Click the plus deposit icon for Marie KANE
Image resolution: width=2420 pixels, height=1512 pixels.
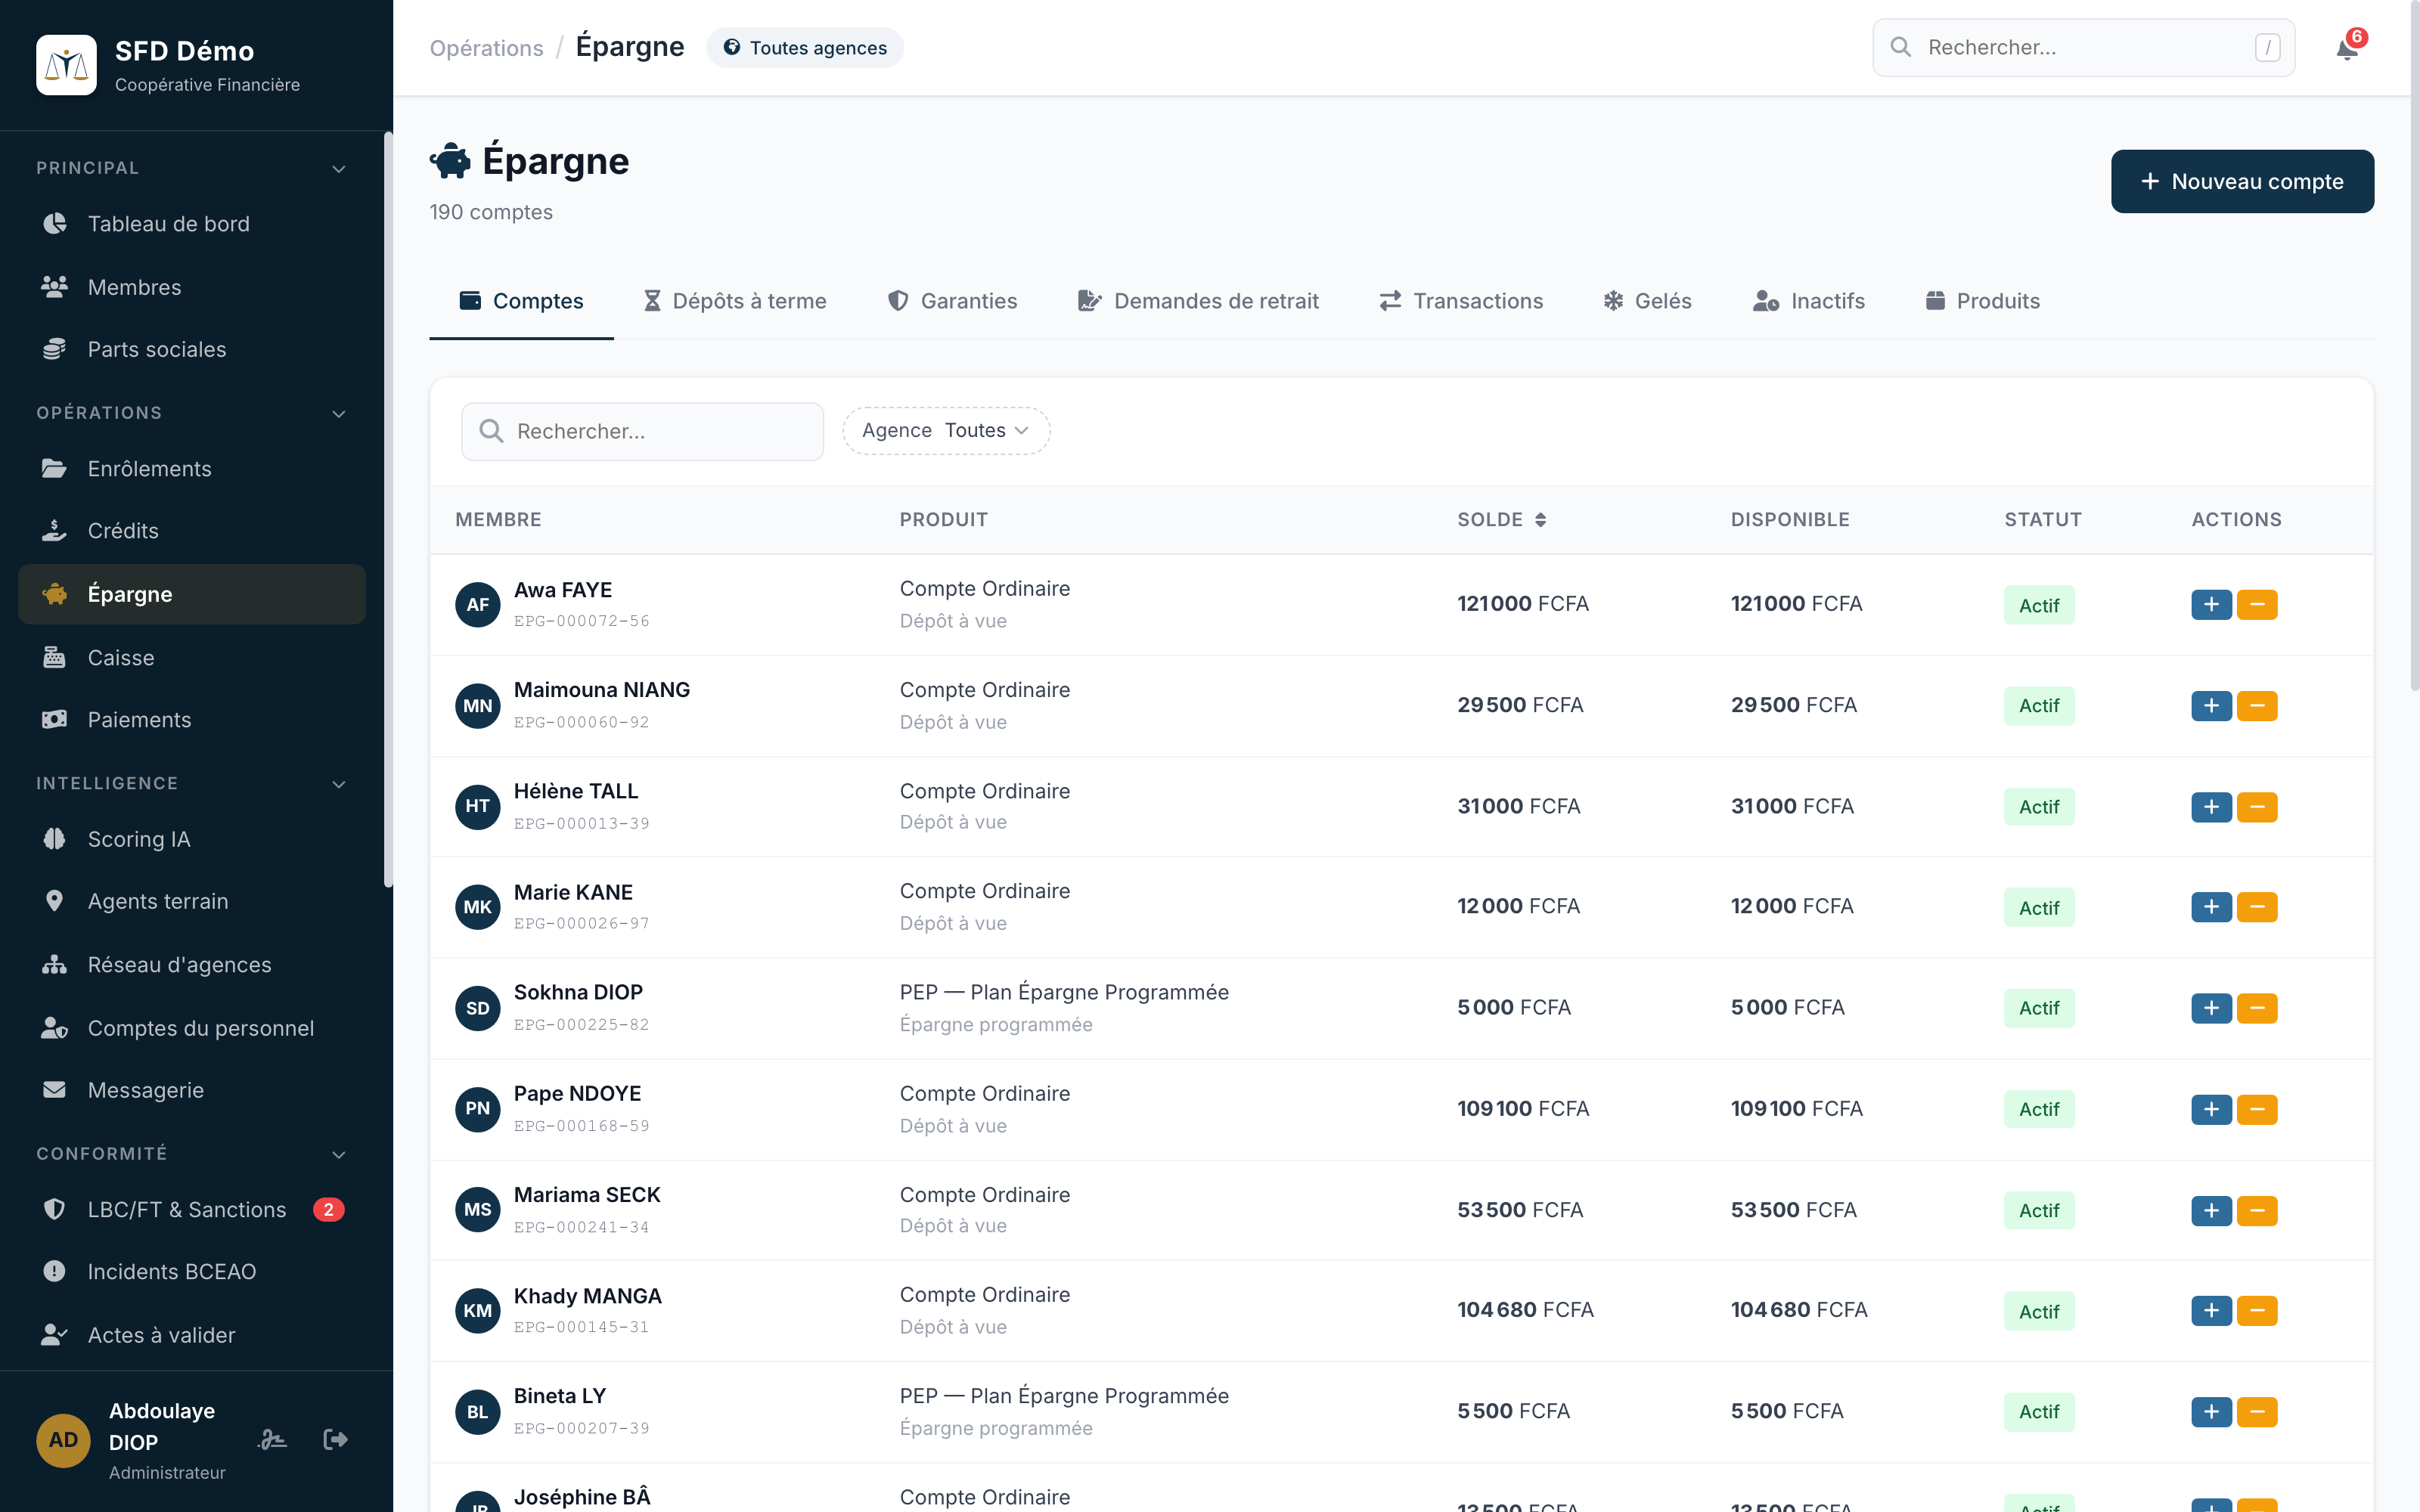pos(2211,907)
